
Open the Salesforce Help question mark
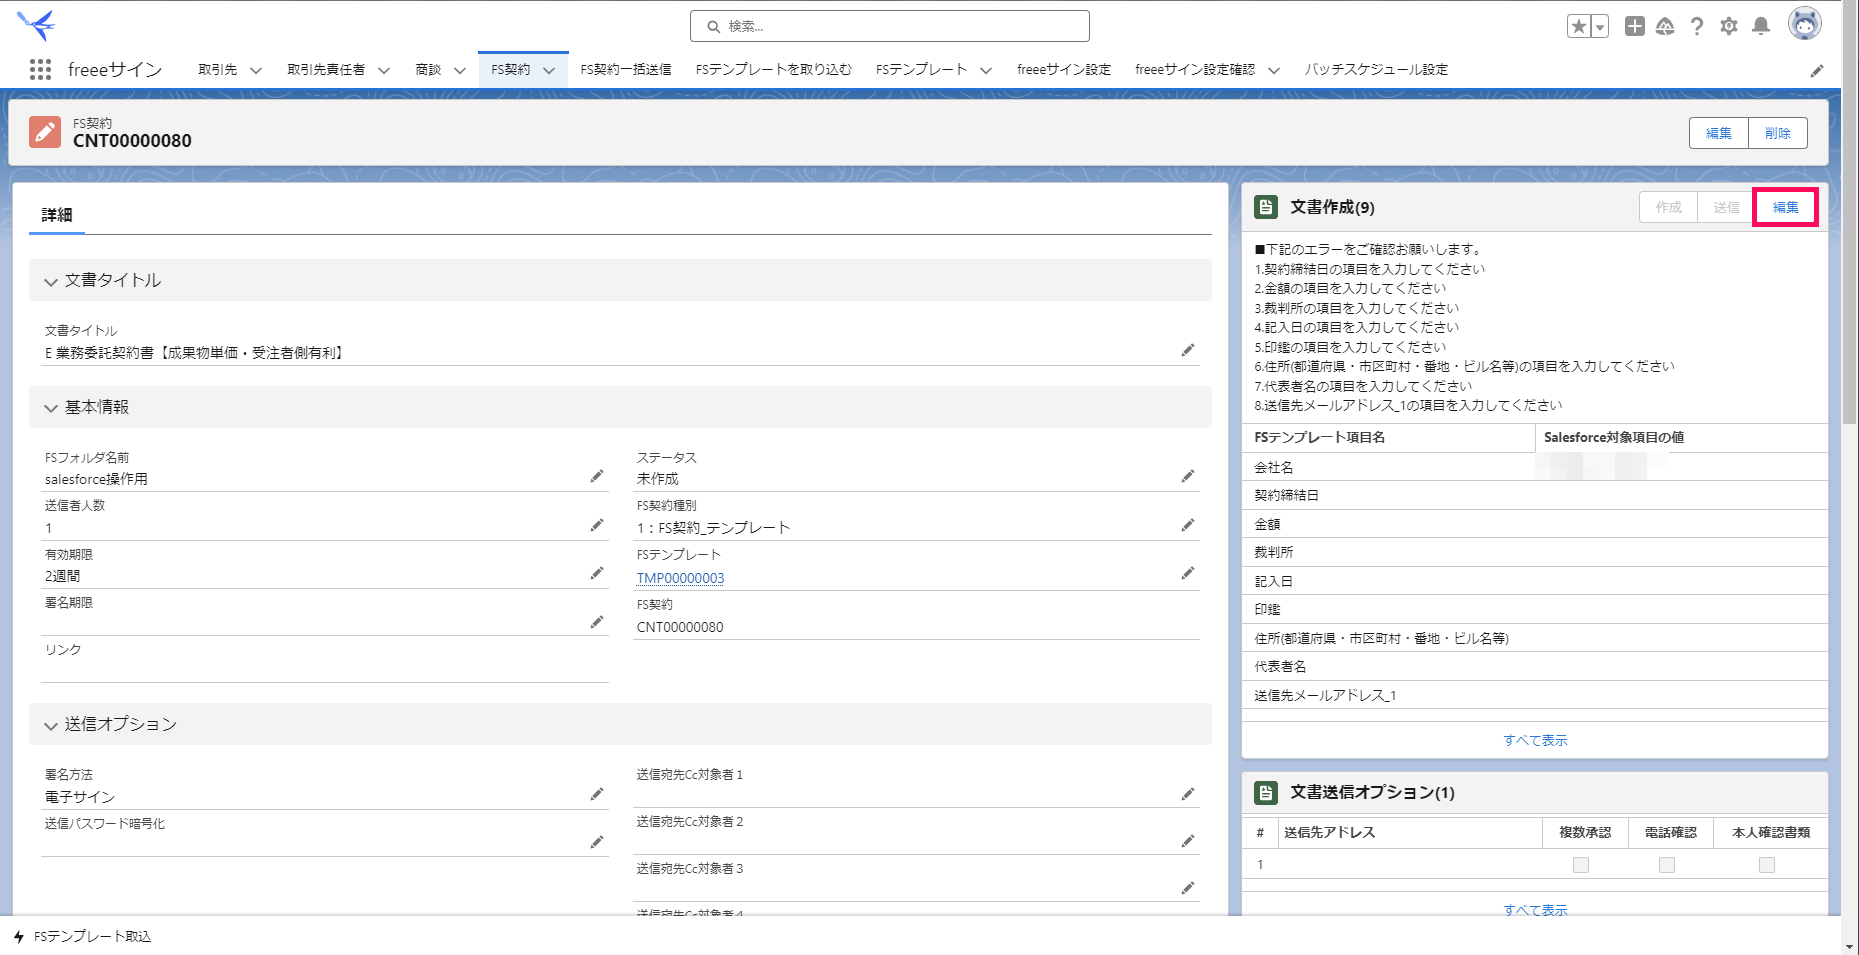click(1697, 26)
